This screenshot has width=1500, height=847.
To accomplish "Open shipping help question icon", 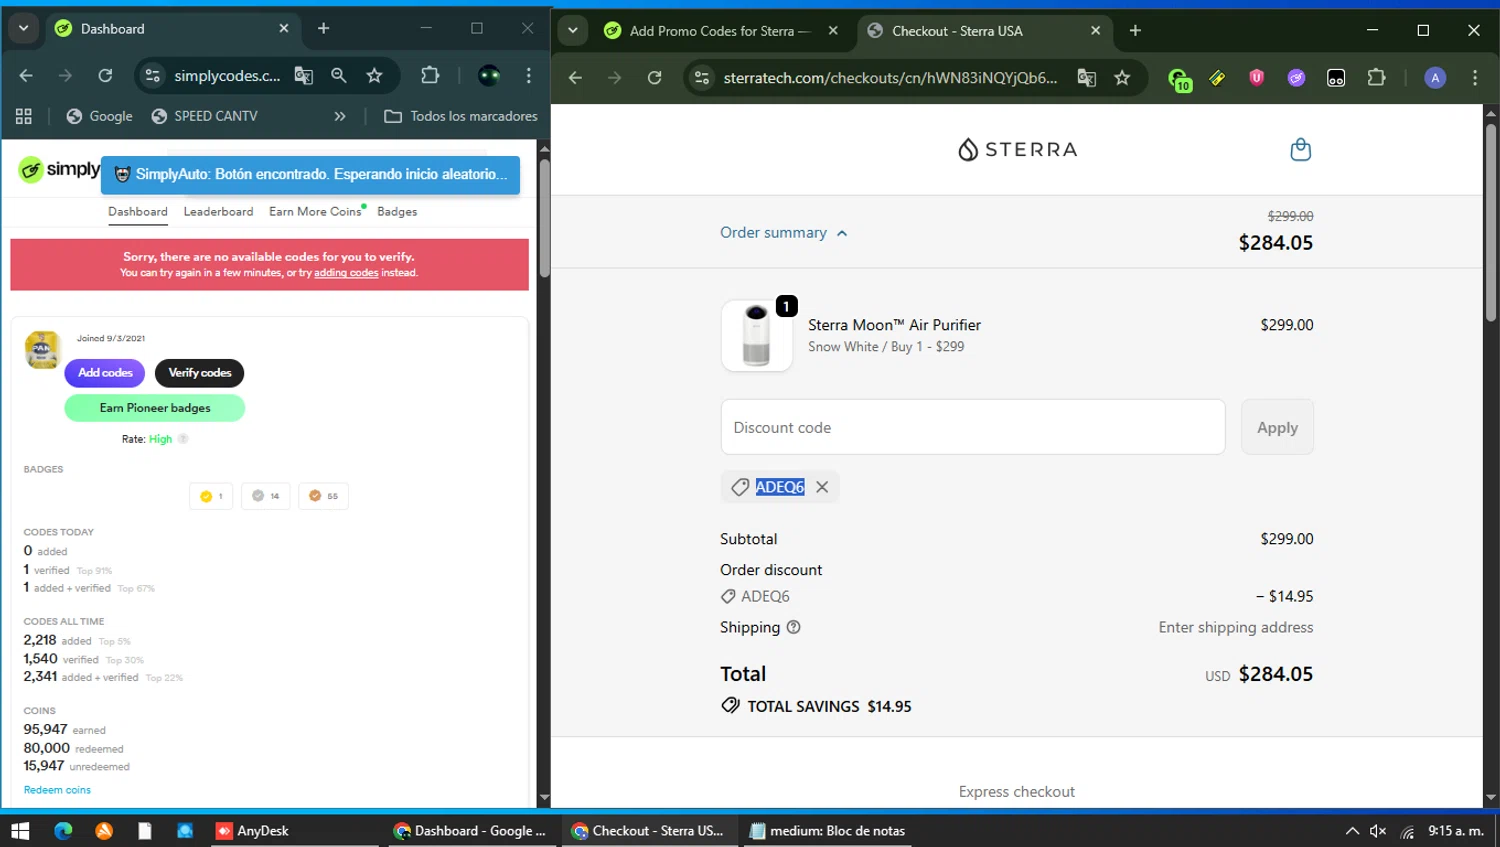I will [794, 627].
